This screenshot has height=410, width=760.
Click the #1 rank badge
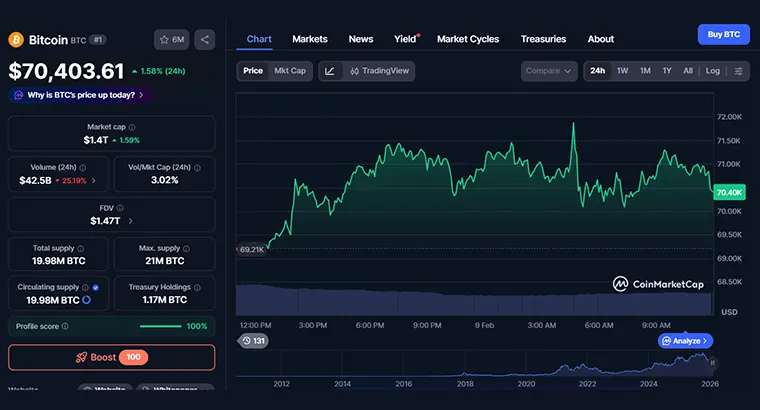pos(98,40)
